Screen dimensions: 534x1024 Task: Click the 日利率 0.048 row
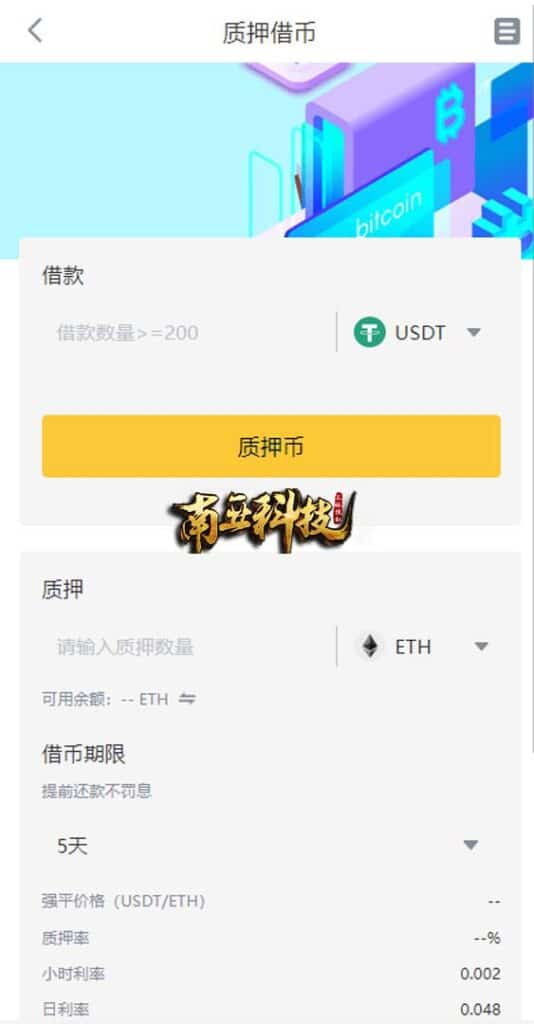pos(271,1010)
